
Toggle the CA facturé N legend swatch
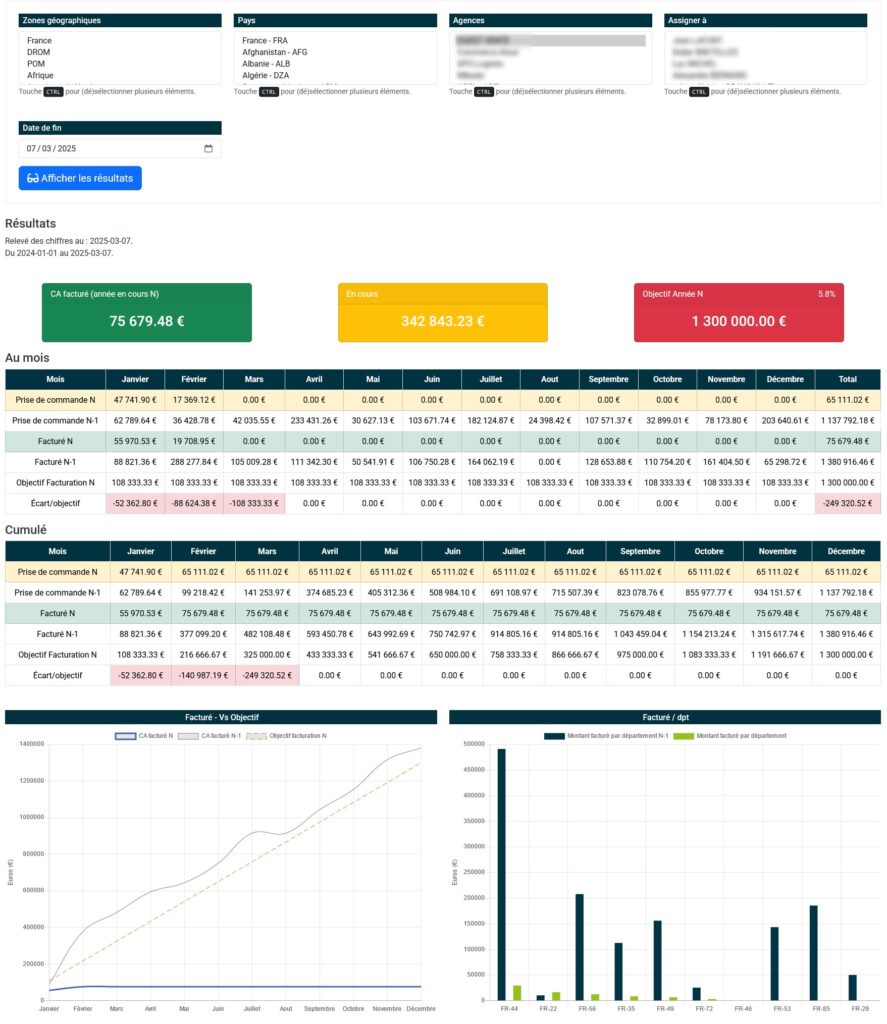[125, 736]
